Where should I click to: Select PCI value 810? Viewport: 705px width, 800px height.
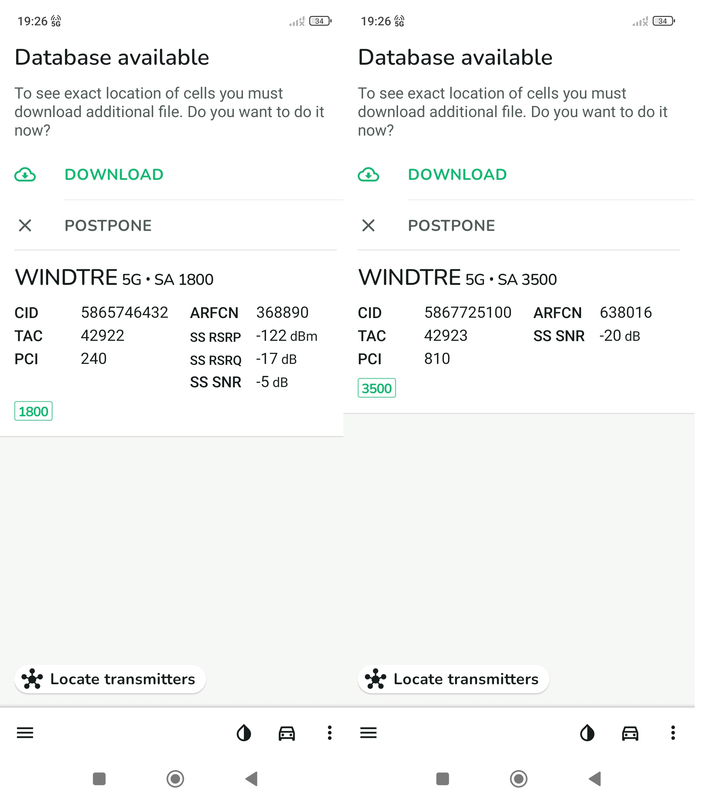point(437,359)
